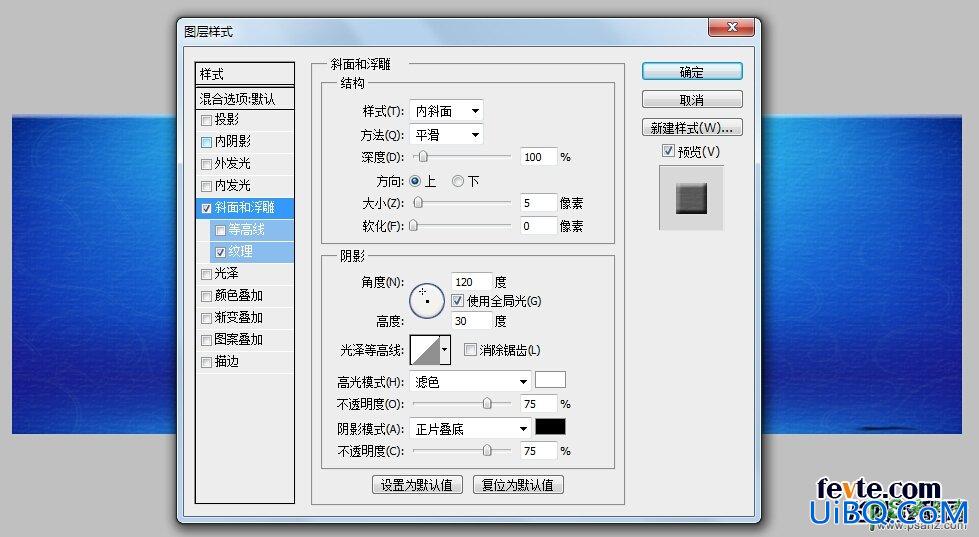Click the angle dial control
This screenshot has height=537, width=979.
tap(426, 300)
